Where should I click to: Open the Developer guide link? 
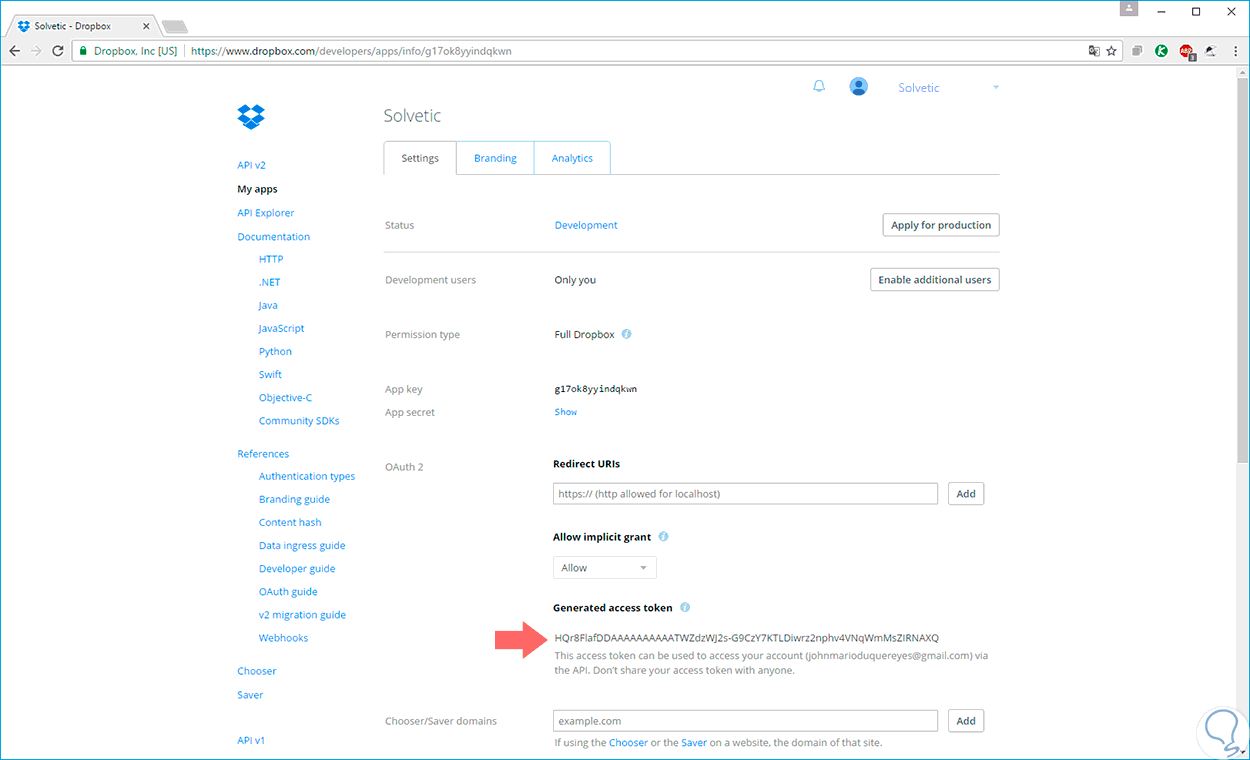(297, 569)
